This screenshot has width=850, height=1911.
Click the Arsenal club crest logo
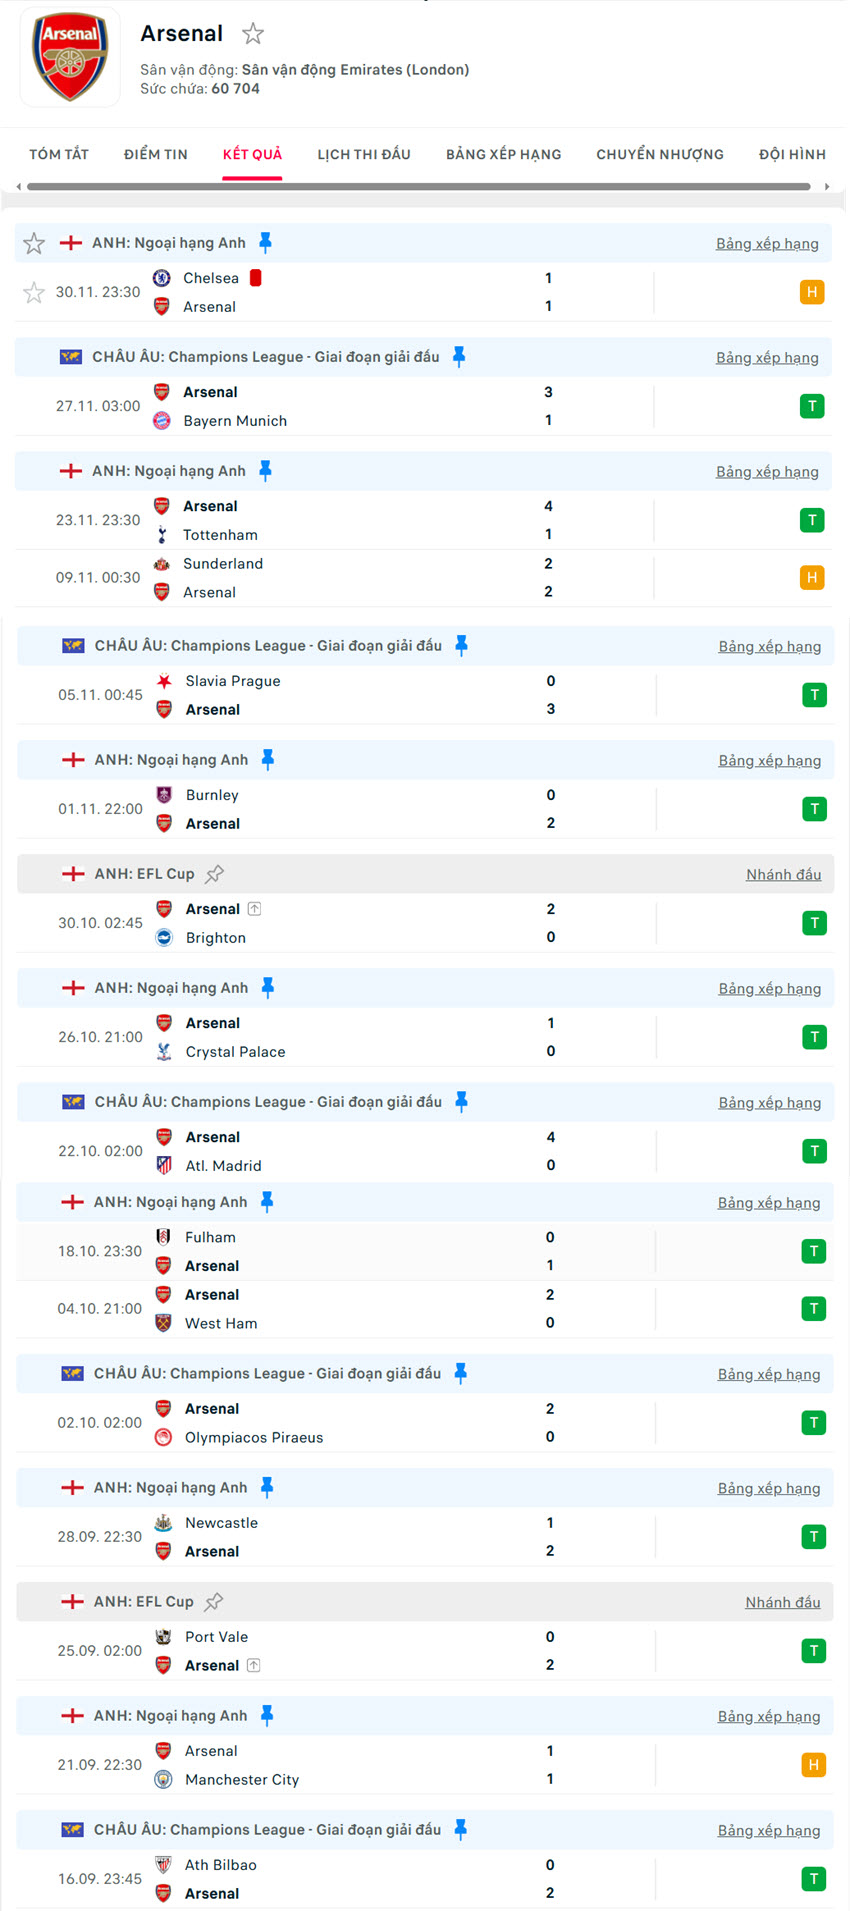70,57
